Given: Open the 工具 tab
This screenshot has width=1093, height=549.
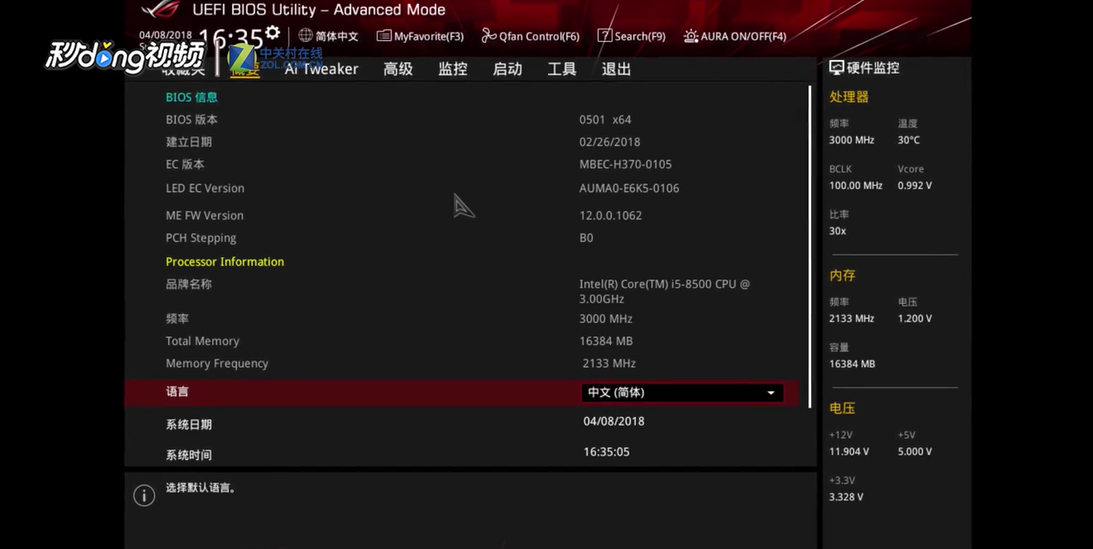Looking at the screenshot, I should (561, 69).
